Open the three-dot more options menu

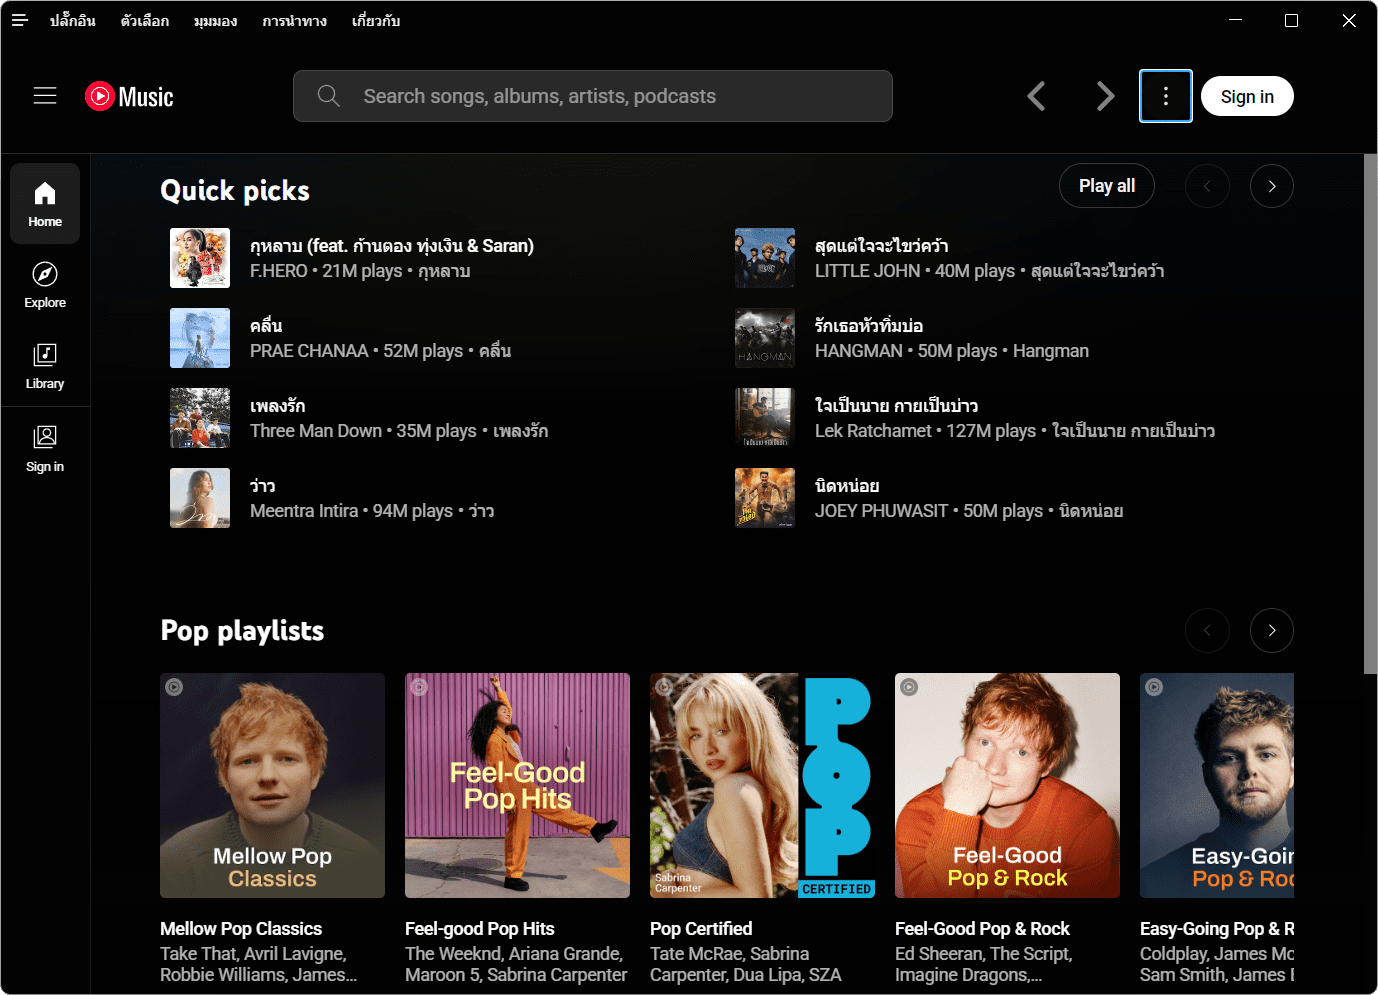(x=1166, y=96)
